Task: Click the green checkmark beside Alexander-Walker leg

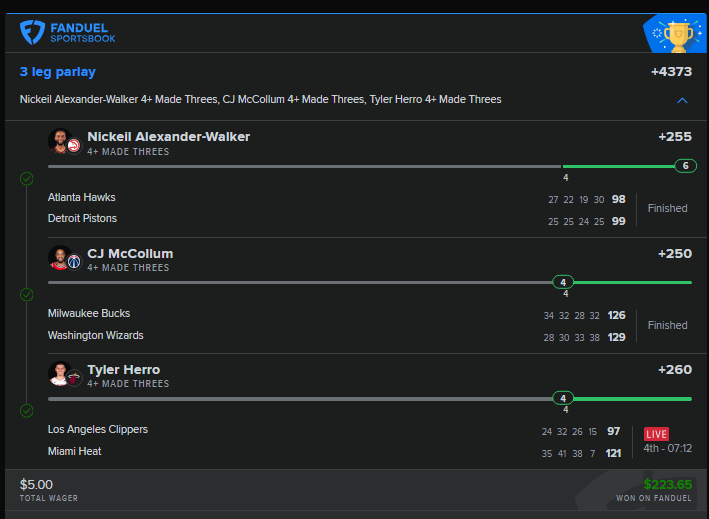Action: pyautogui.click(x=27, y=179)
